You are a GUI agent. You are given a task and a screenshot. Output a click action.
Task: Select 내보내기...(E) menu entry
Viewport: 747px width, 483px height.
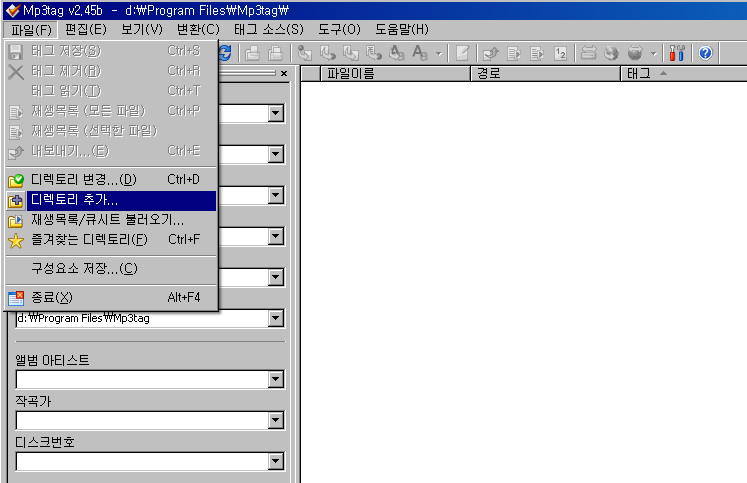[x=111, y=151]
